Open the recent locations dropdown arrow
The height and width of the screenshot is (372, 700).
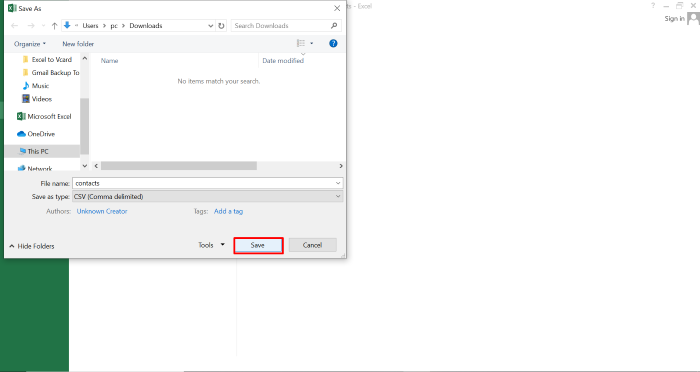click(x=43, y=26)
